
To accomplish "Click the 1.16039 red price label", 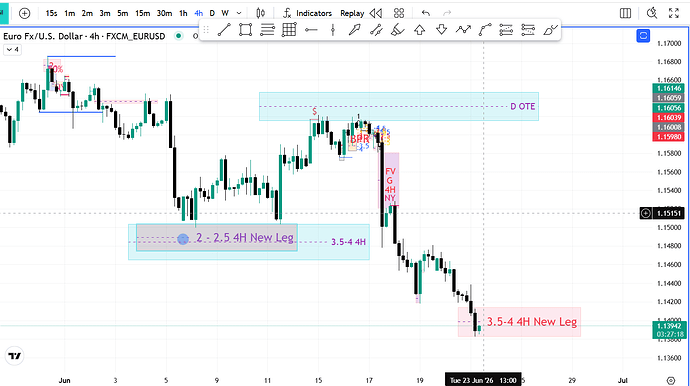I will (x=668, y=118).
